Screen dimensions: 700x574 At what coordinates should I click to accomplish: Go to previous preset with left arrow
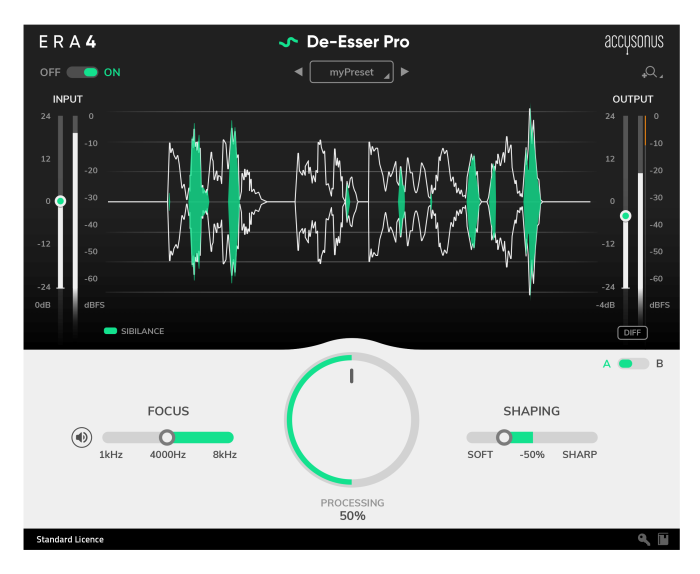coord(298,72)
